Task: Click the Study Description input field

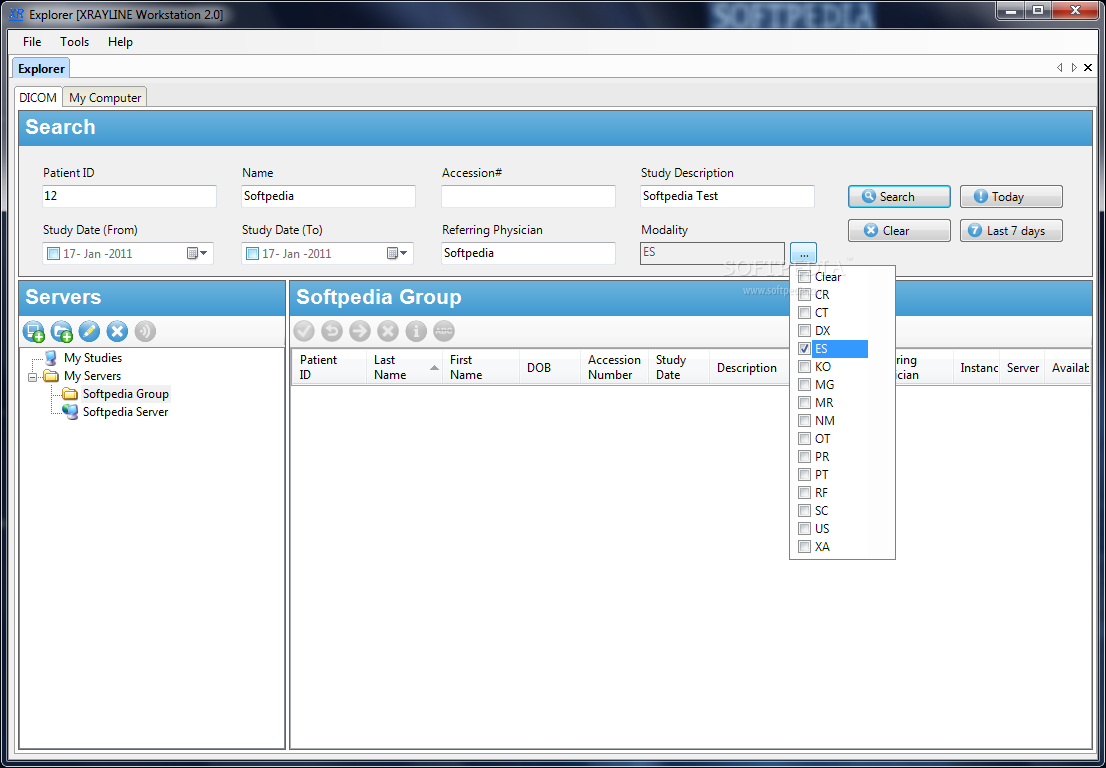Action: tap(727, 196)
